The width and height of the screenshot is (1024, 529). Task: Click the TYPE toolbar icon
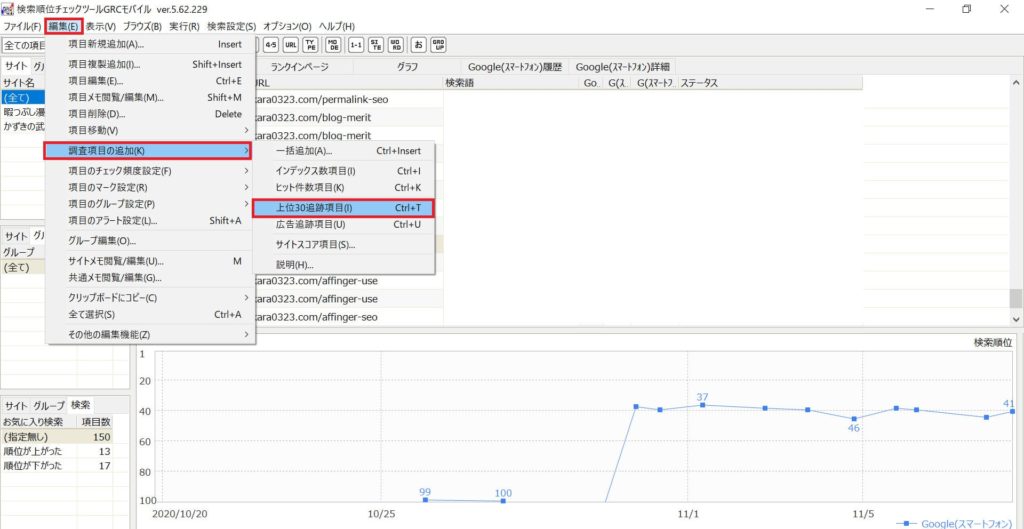(x=312, y=45)
